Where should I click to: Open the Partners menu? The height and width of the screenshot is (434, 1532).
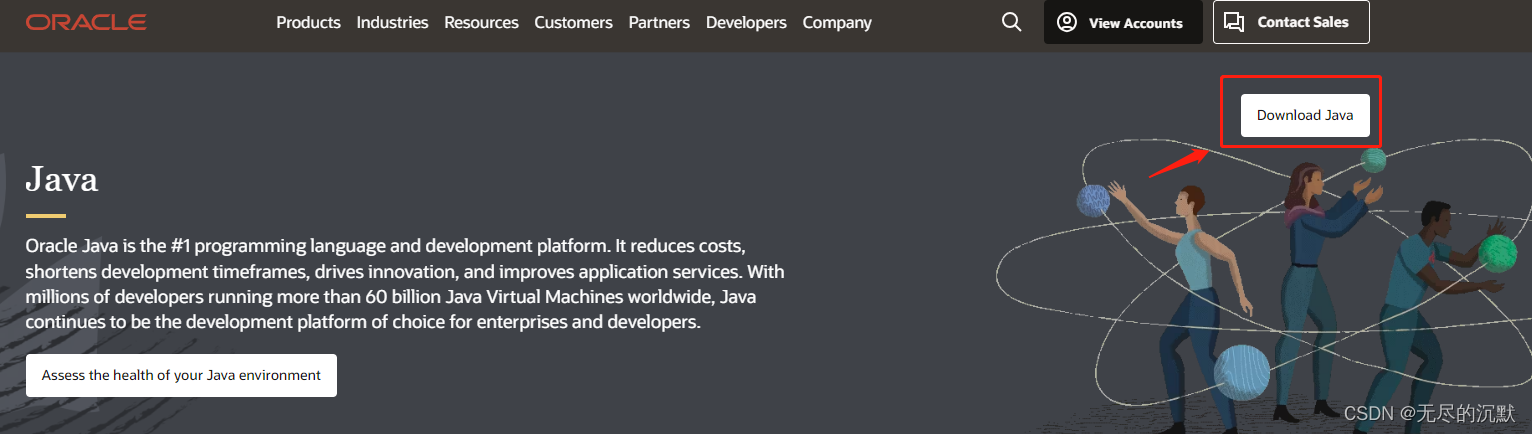pyautogui.click(x=659, y=22)
